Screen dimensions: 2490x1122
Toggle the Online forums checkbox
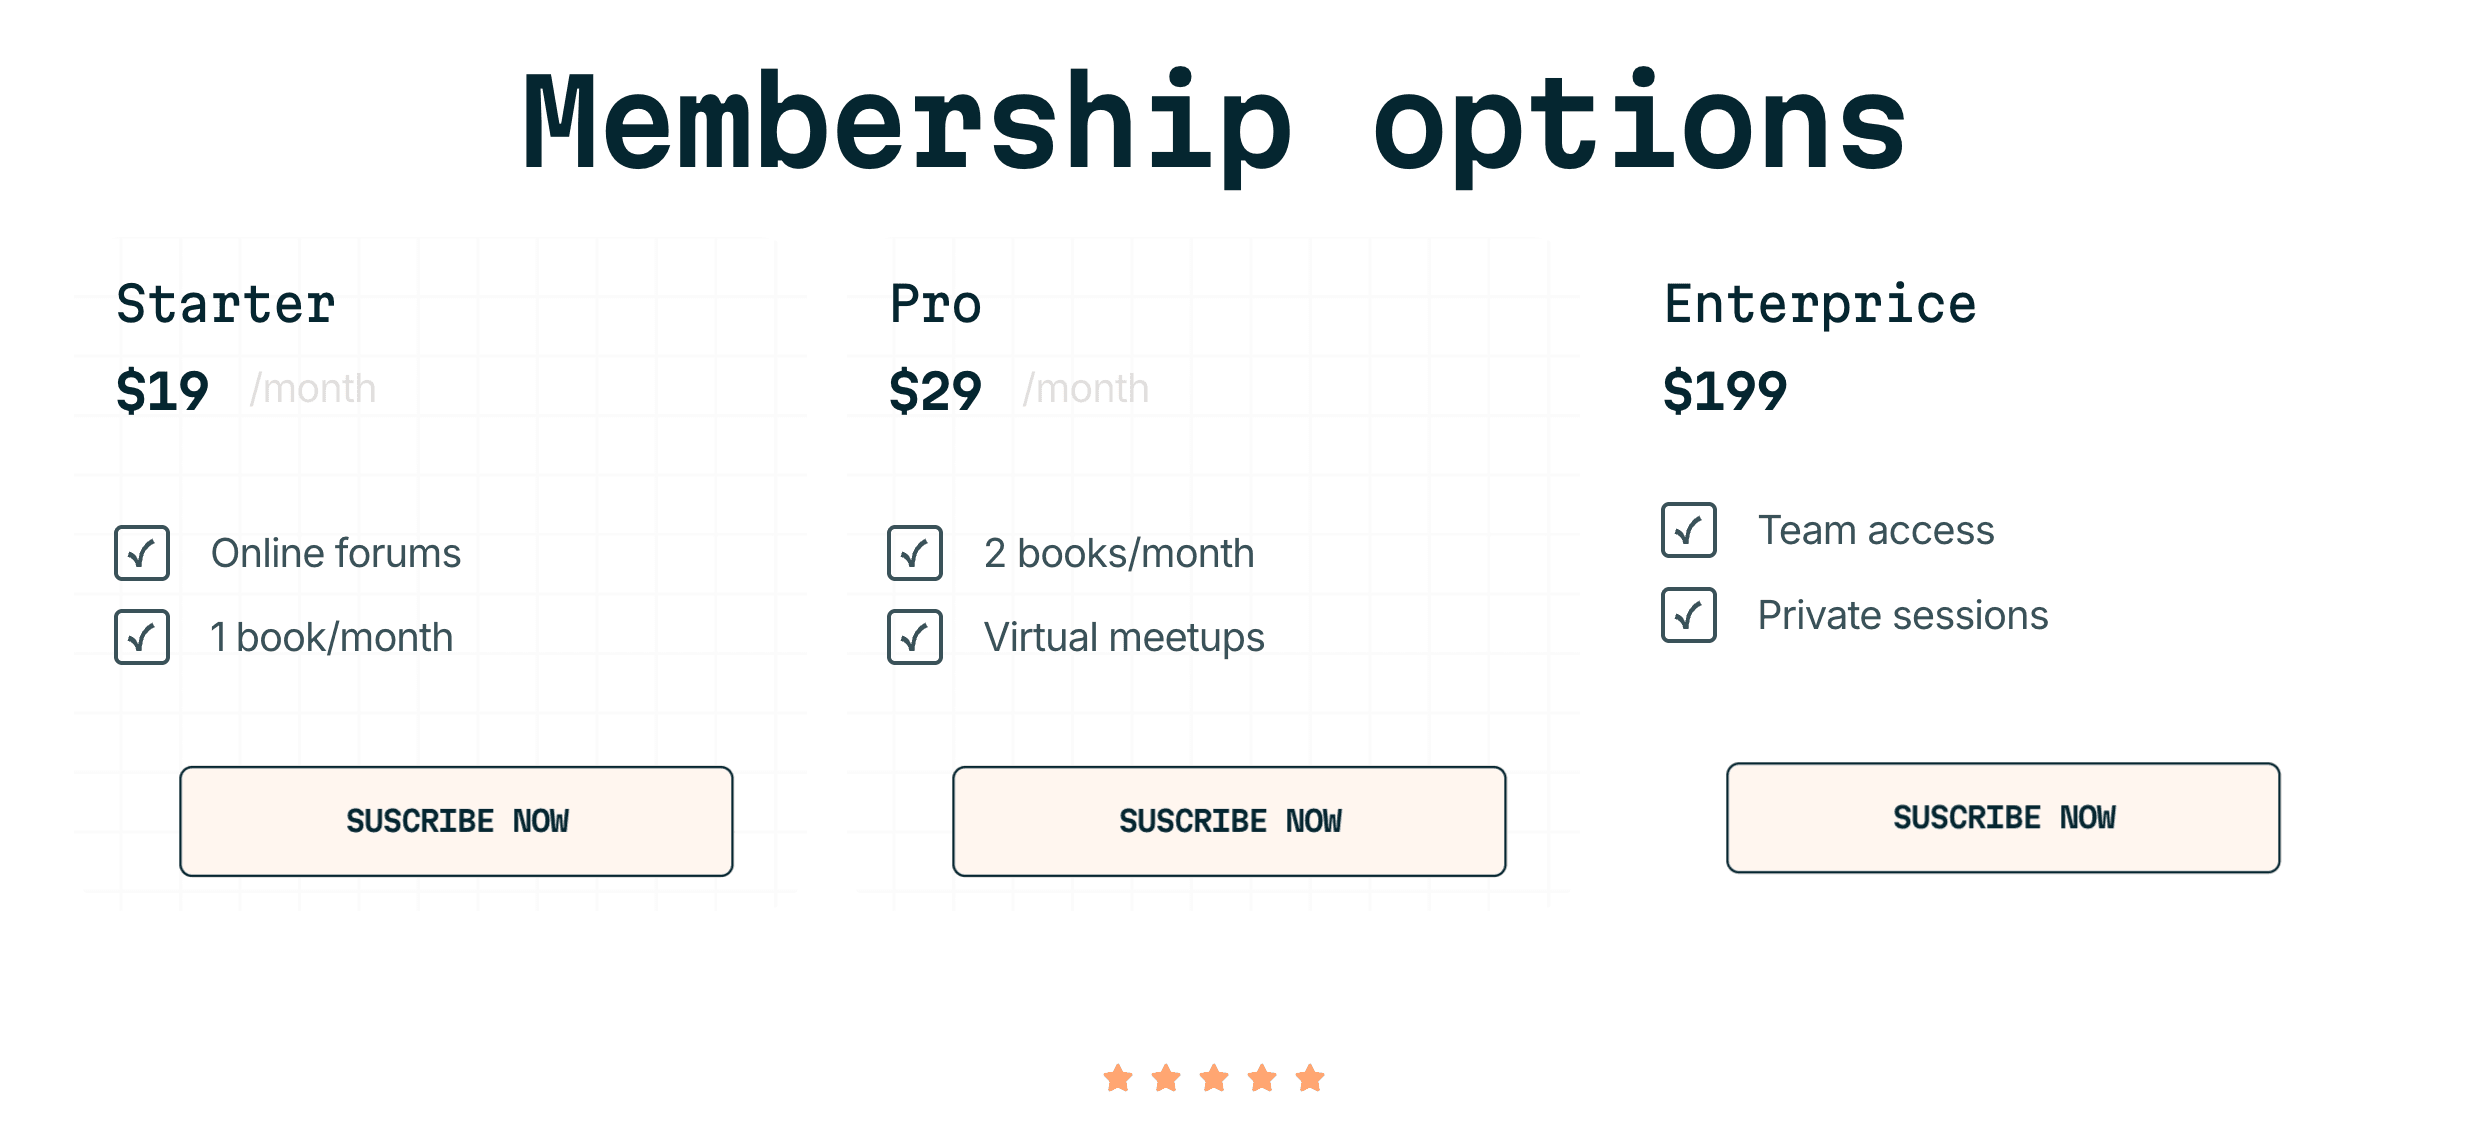tap(142, 553)
